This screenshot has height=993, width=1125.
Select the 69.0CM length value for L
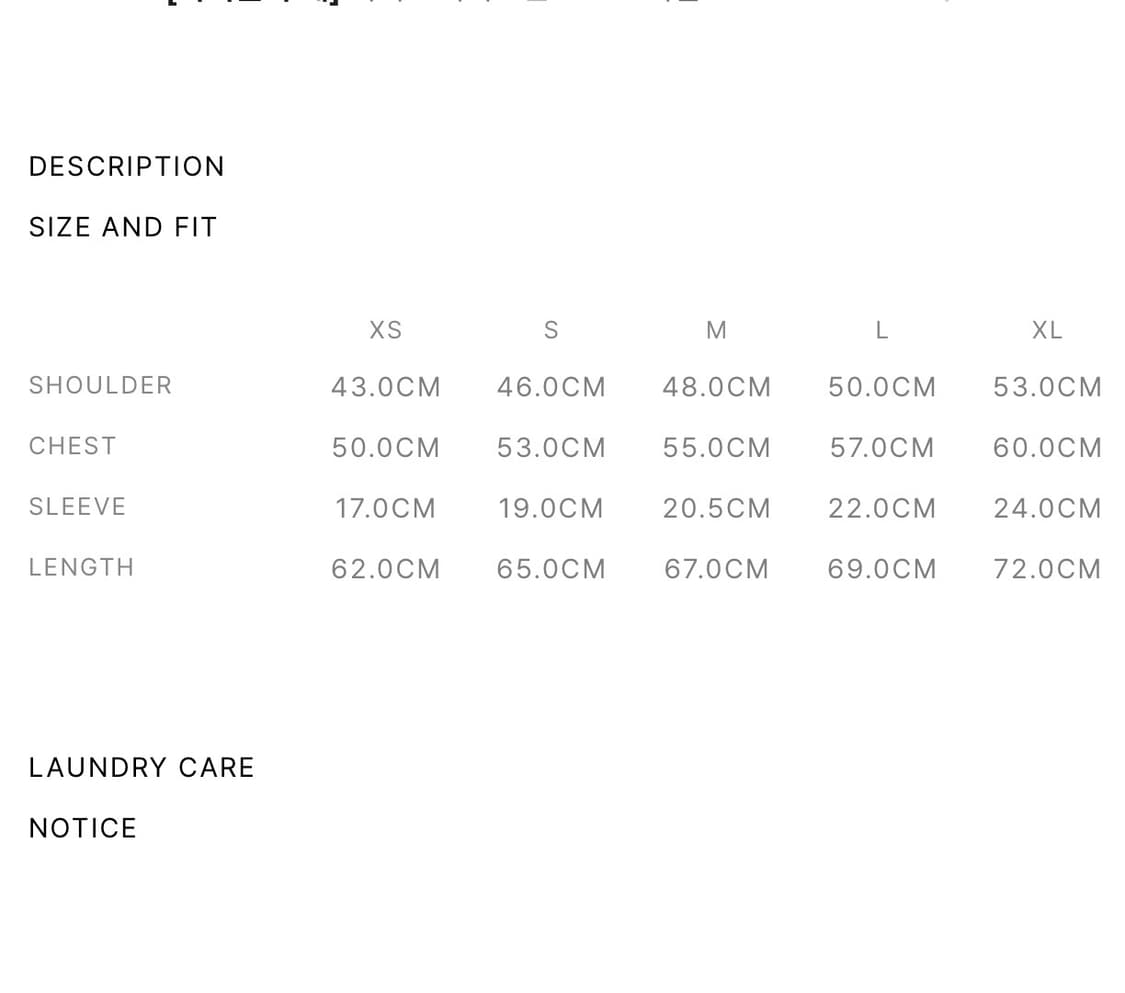[x=882, y=569]
